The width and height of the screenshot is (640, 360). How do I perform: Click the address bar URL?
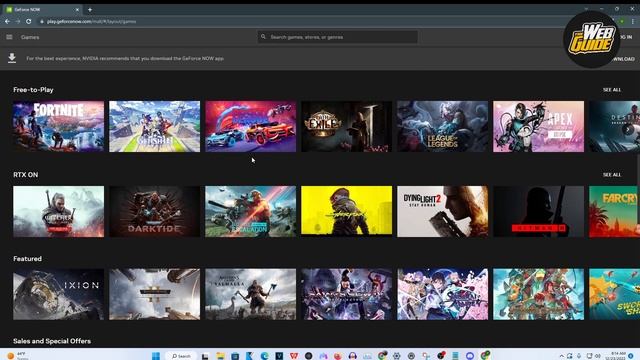coord(91,21)
